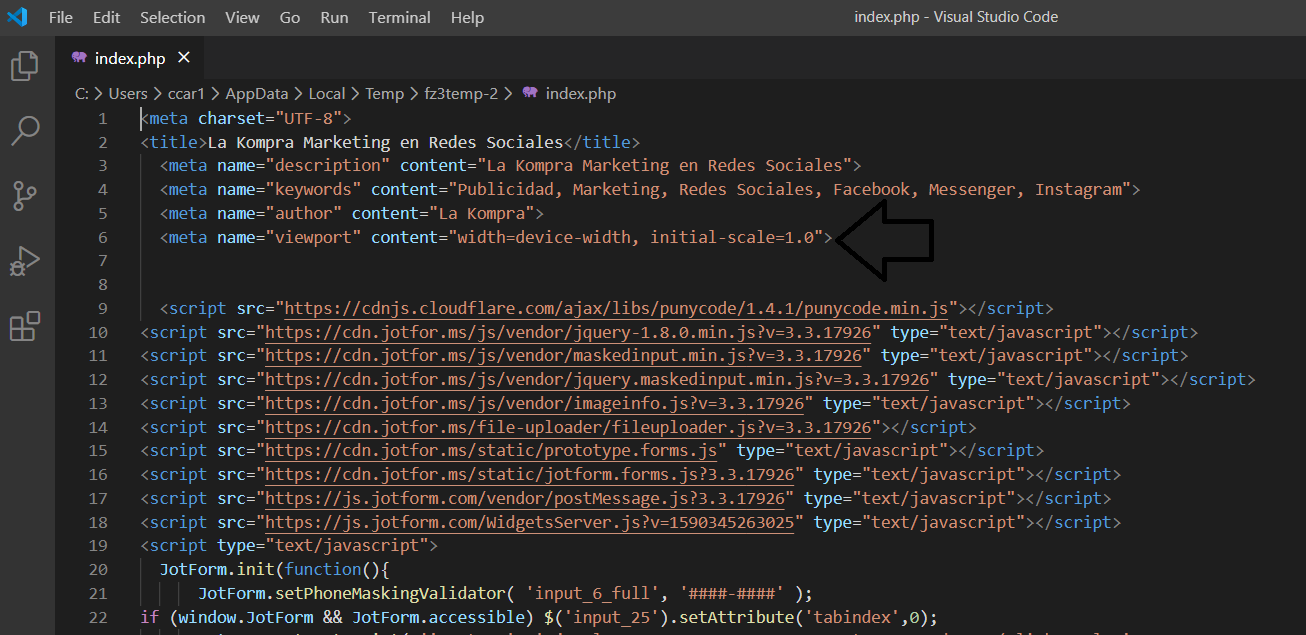Open the AppData breadcrumb dropdown

[x=258, y=93]
